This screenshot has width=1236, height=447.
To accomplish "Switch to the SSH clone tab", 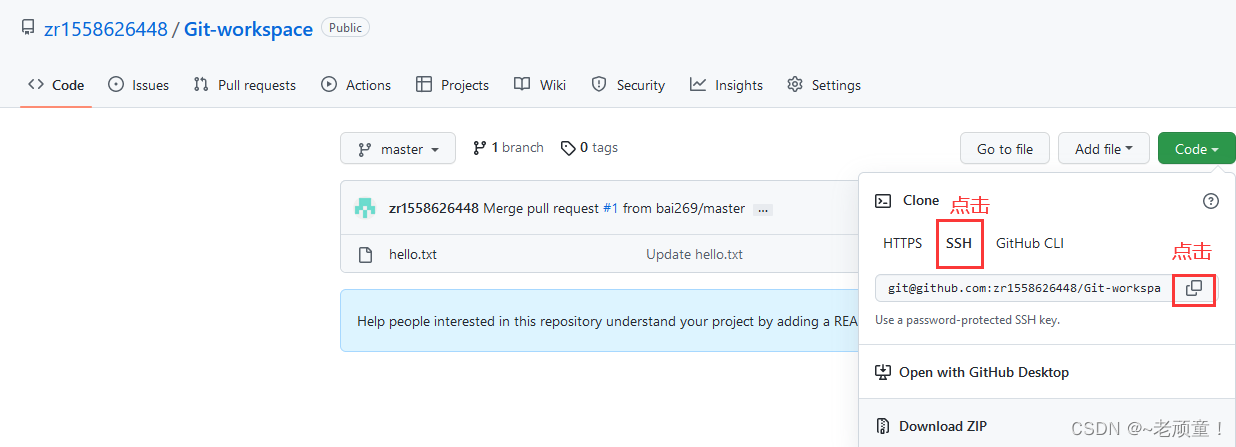I will click(959, 243).
